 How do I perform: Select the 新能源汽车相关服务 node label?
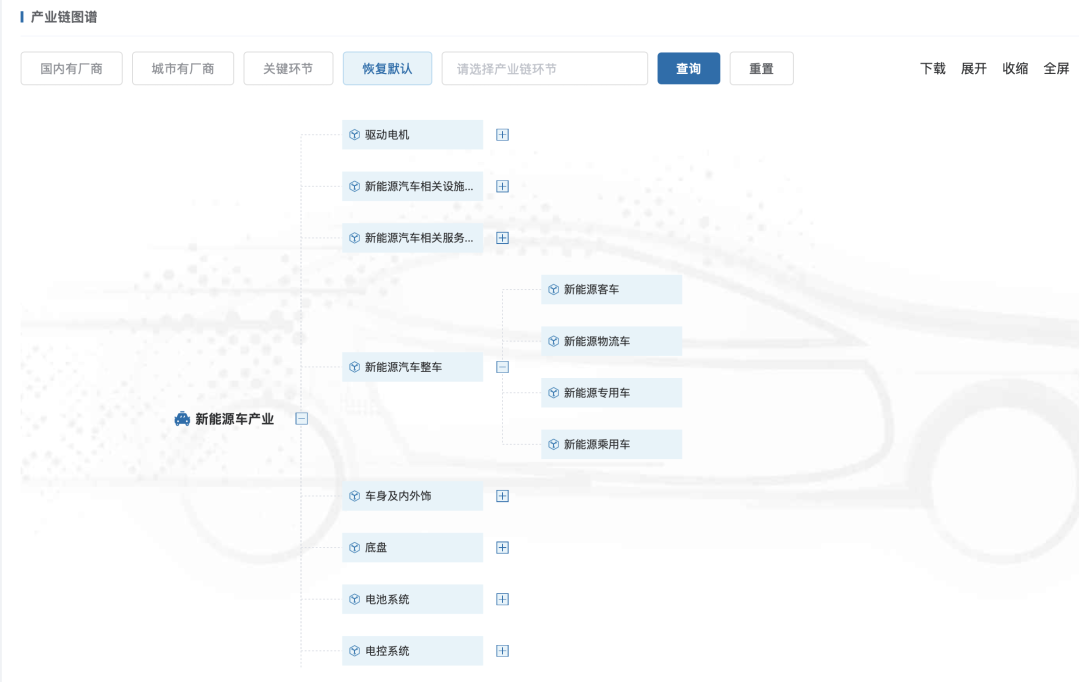pyautogui.click(x=419, y=238)
